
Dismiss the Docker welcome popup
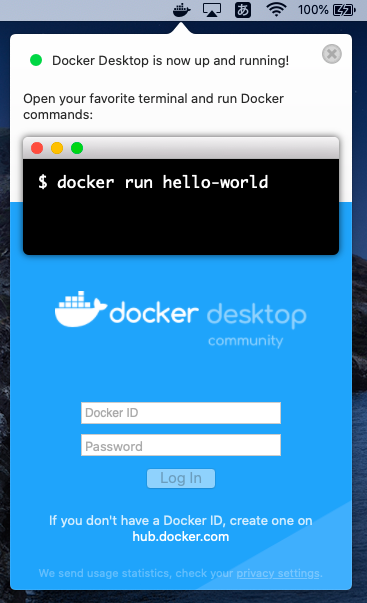[x=332, y=54]
